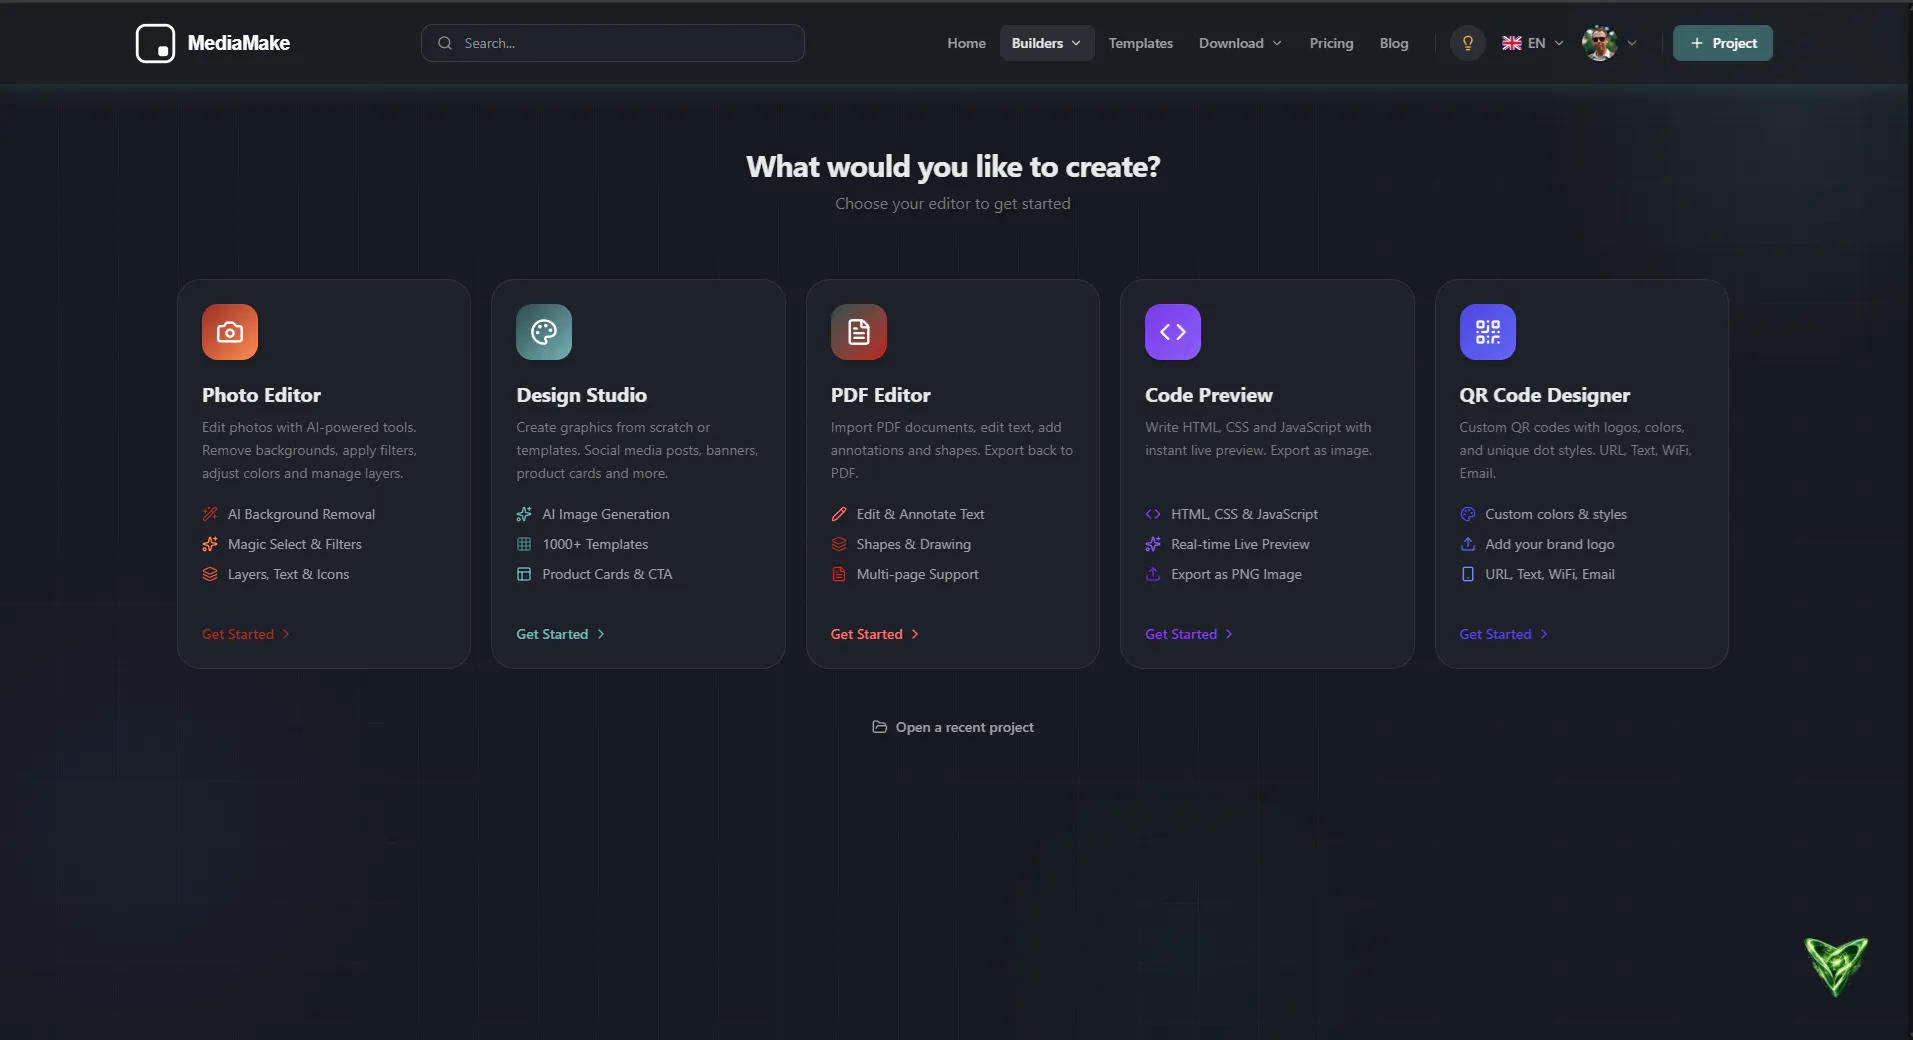This screenshot has width=1913, height=1040.
Task: Click the folder icon beside Open a recent project
Action: [879, 727]
